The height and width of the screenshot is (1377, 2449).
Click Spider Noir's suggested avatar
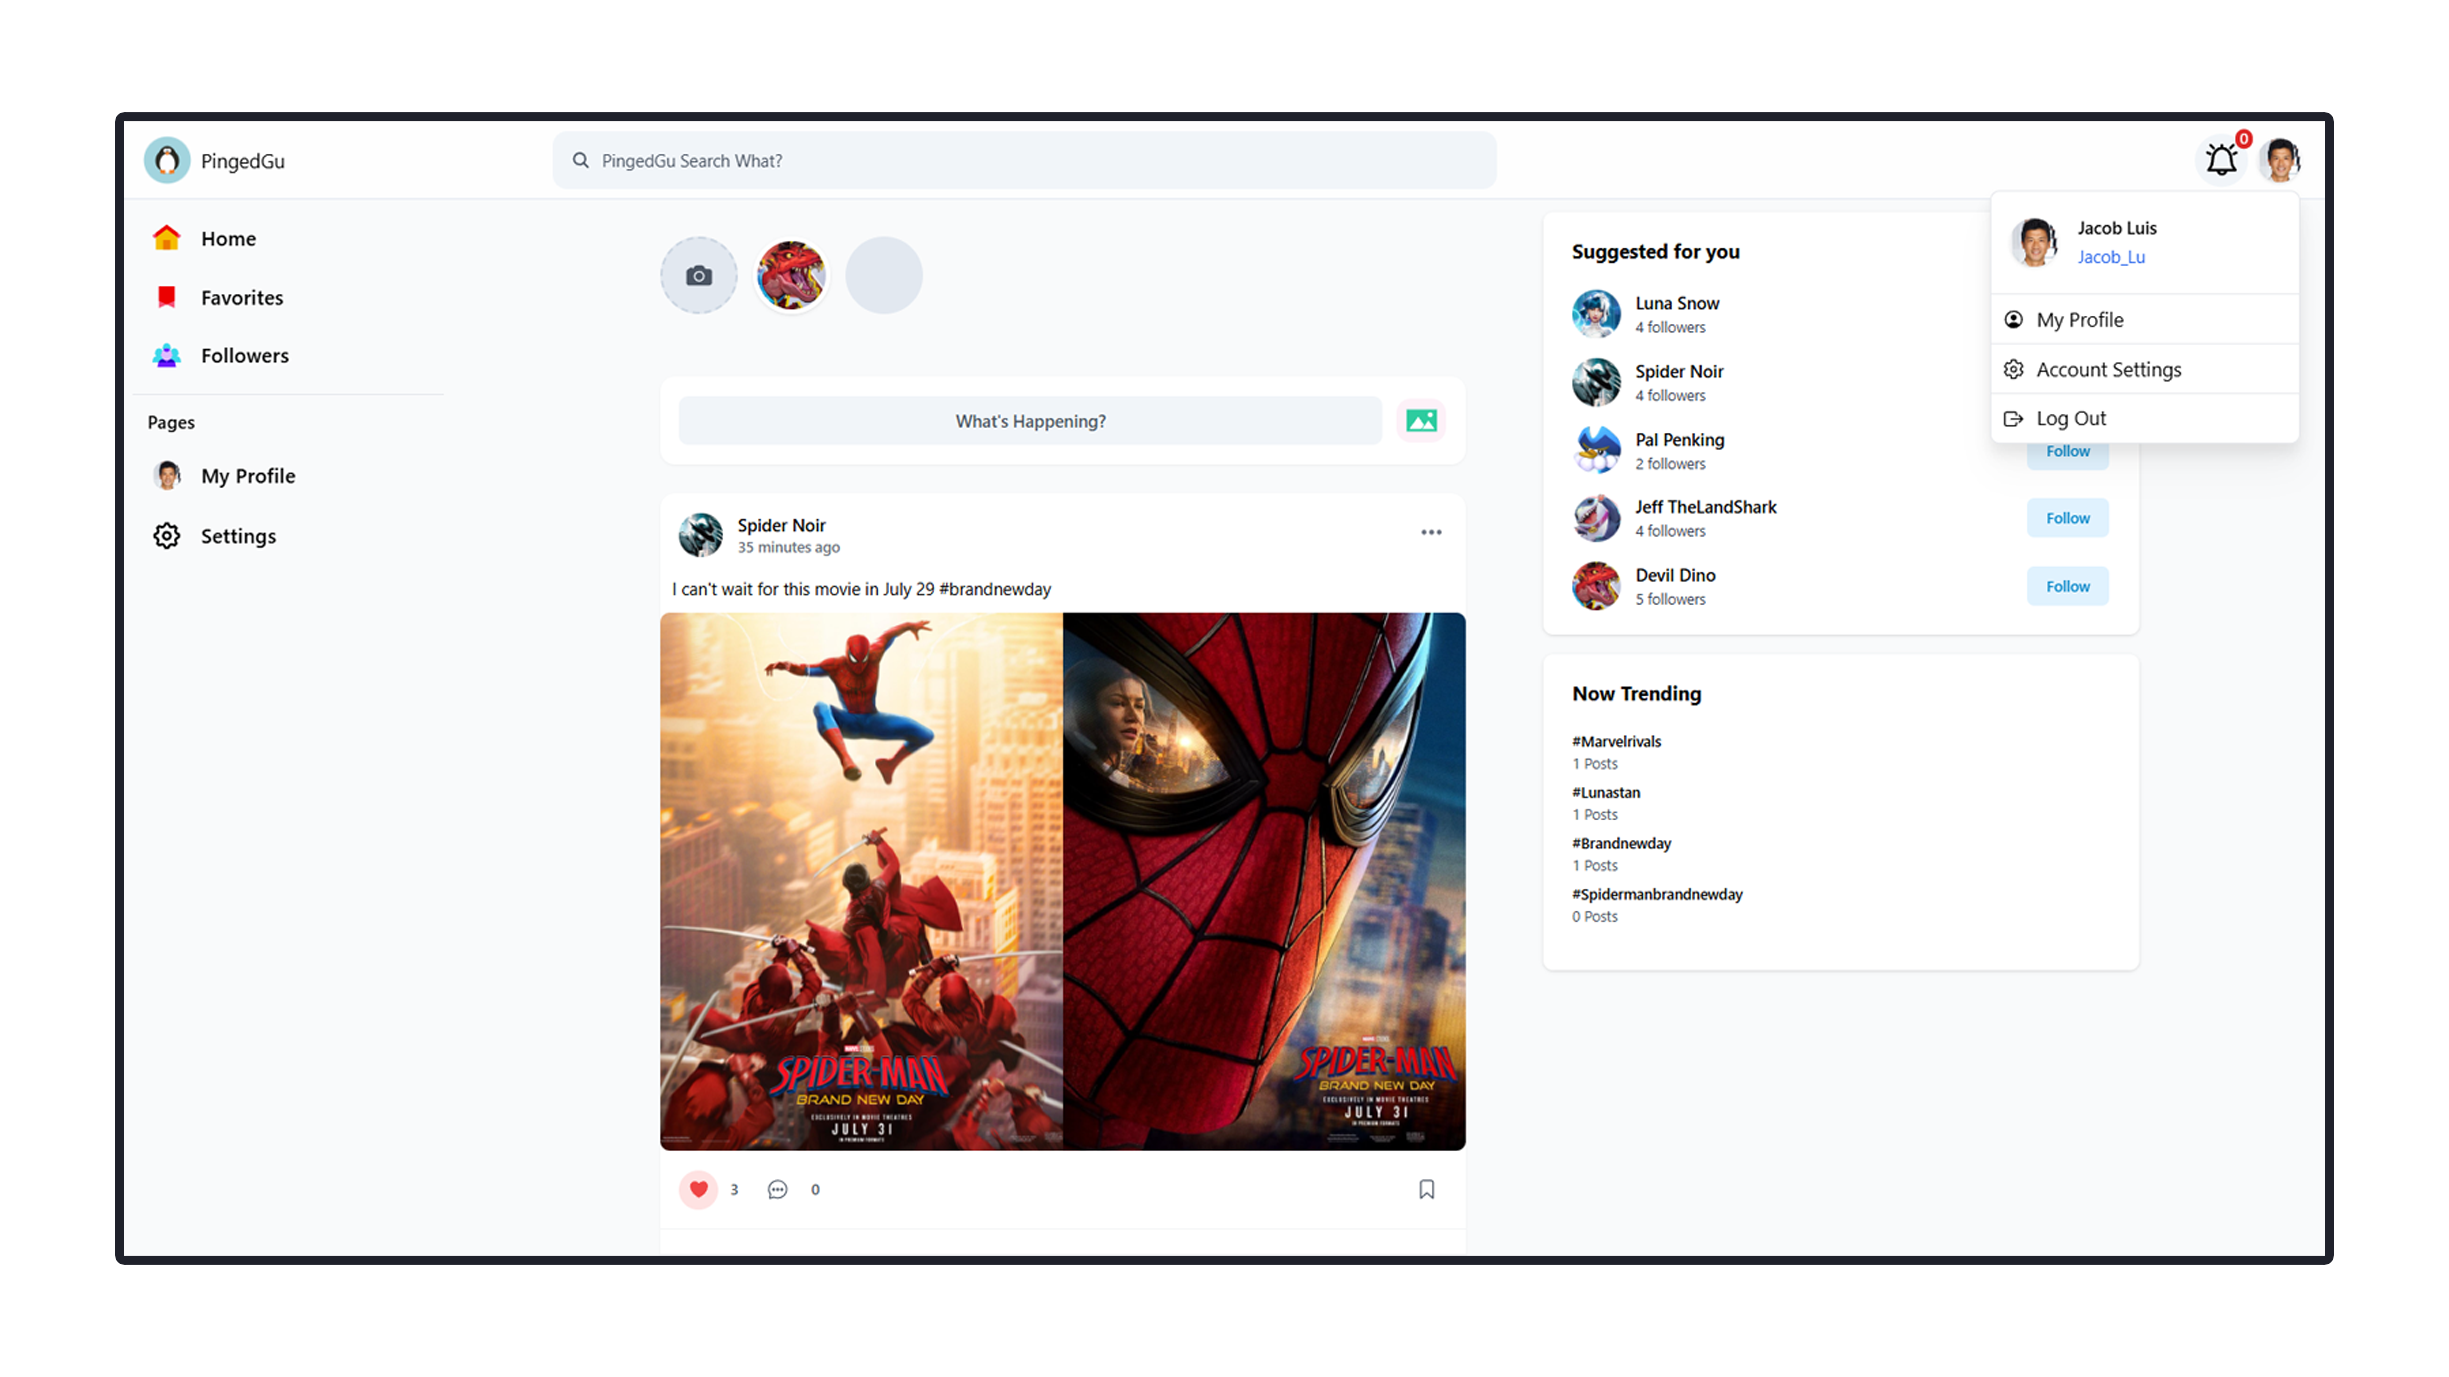pos(1596,382)
